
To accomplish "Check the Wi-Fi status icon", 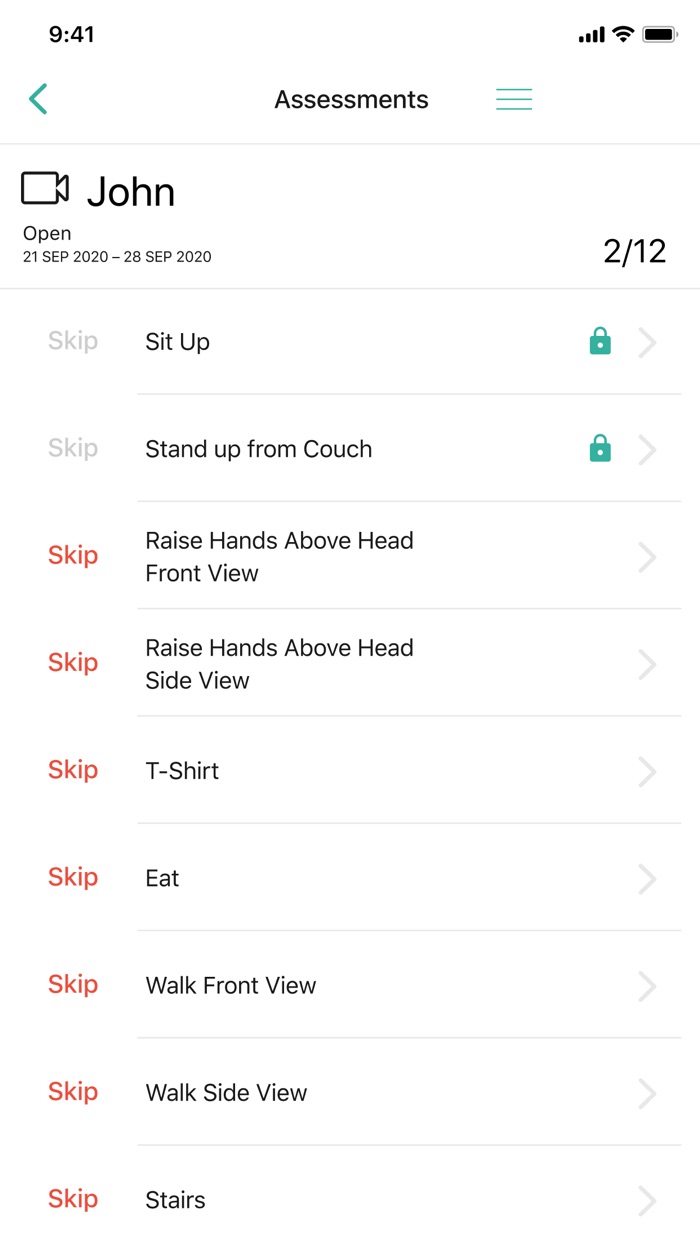I will (623, 35).
